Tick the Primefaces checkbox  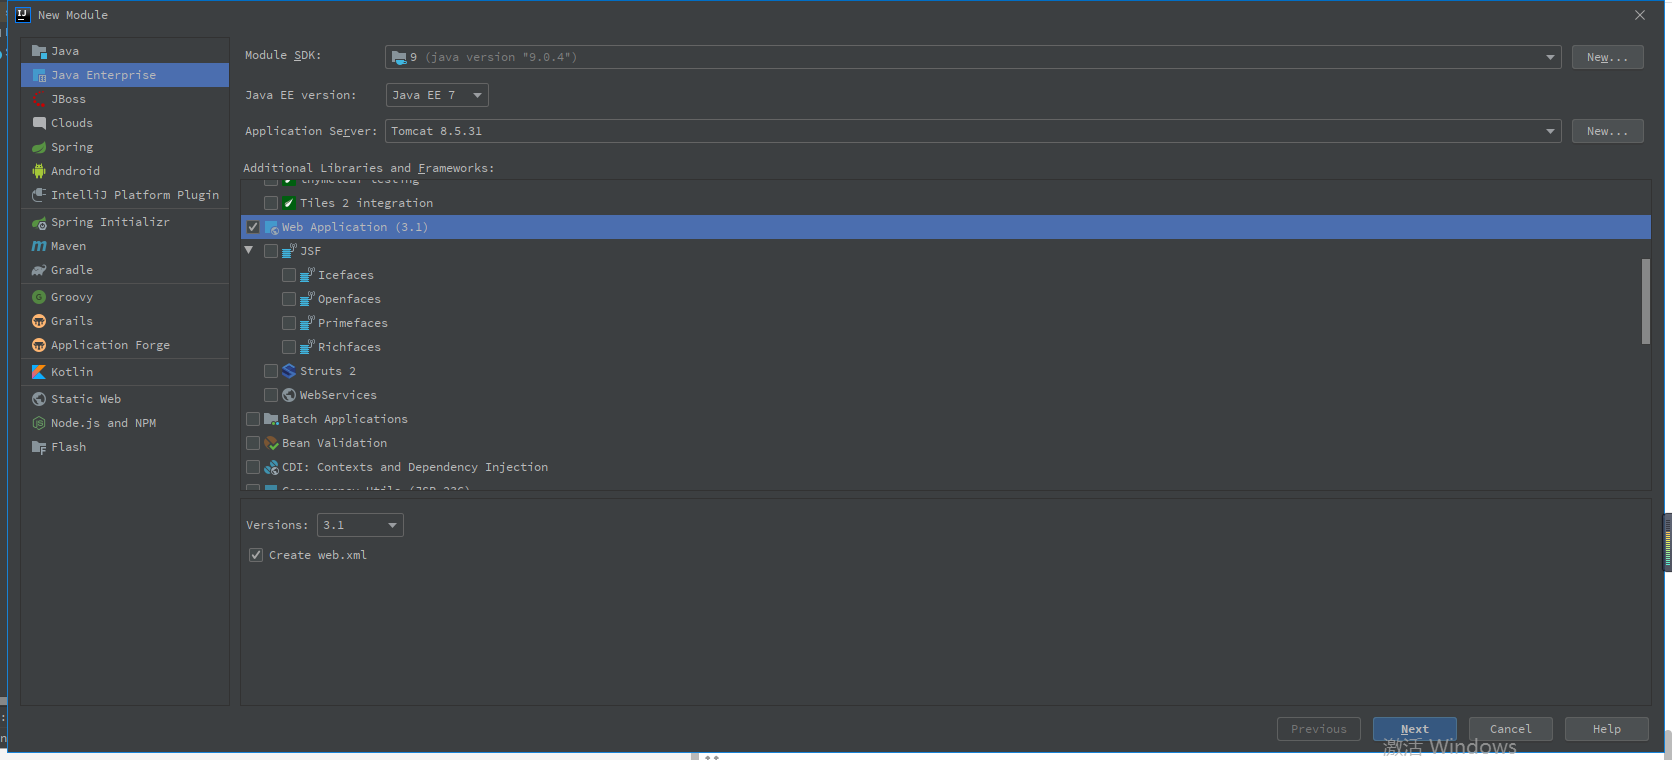click(289, 323)
